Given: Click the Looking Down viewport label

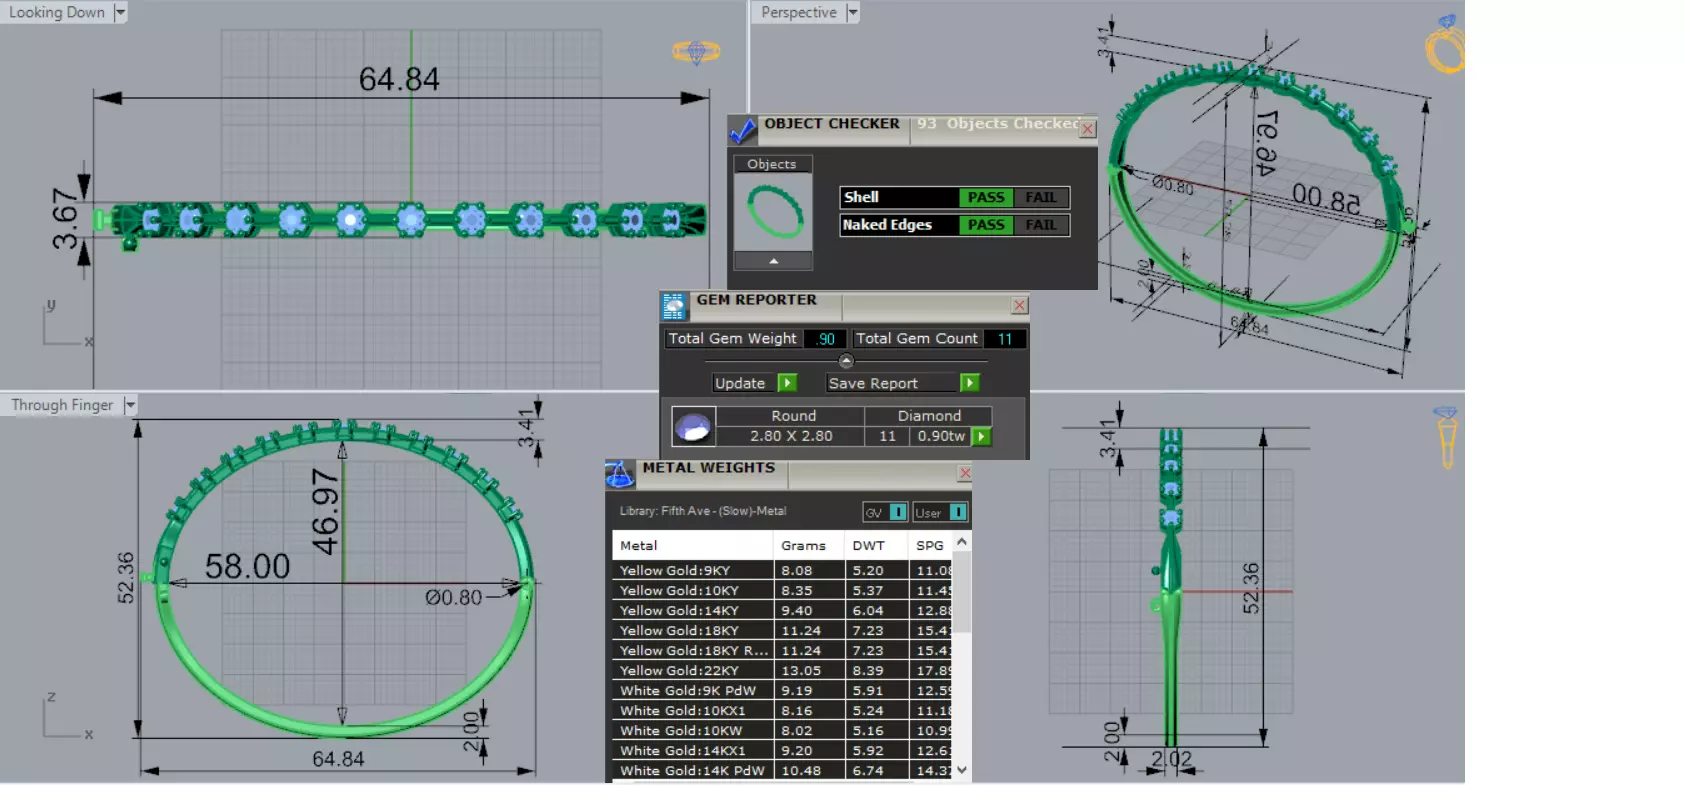Looking at the screenshot, I should coord(57,12).
